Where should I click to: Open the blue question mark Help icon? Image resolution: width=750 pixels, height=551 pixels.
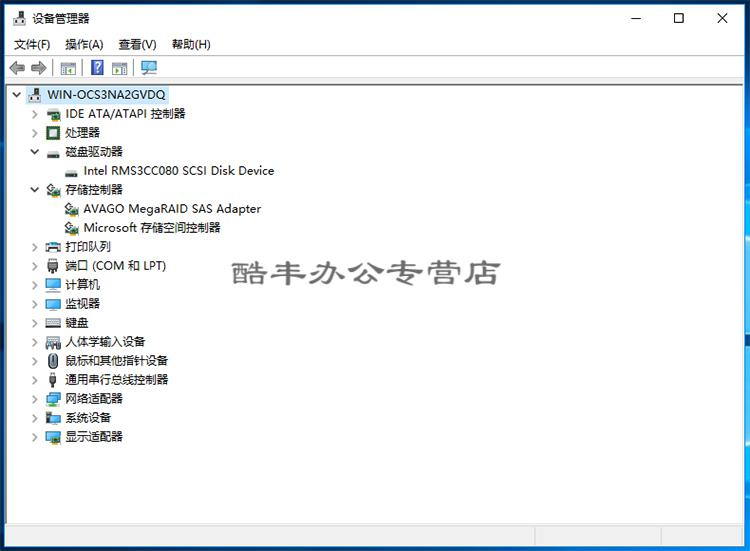[x=97, y=67]
